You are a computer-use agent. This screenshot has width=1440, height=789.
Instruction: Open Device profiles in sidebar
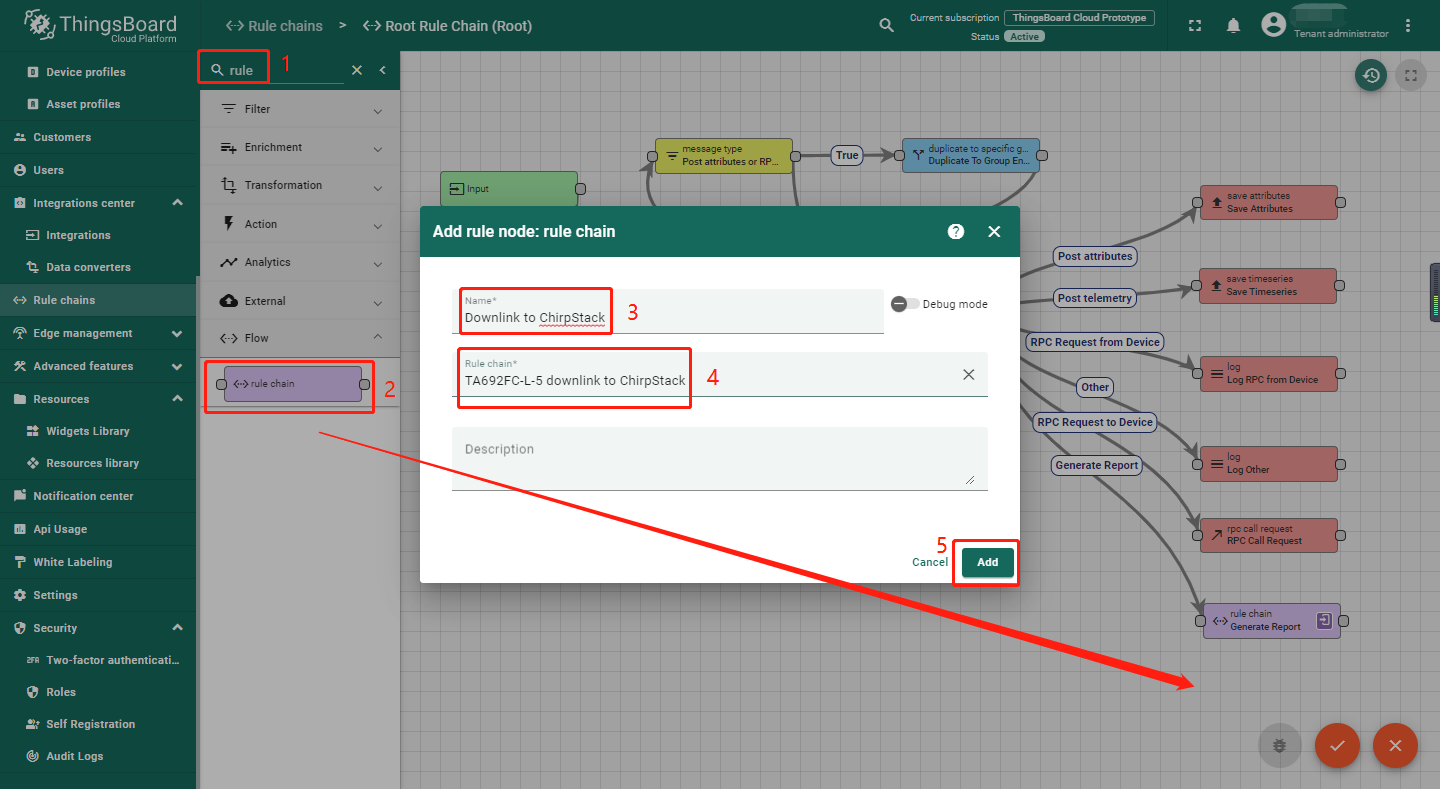[x=98, y=72]
